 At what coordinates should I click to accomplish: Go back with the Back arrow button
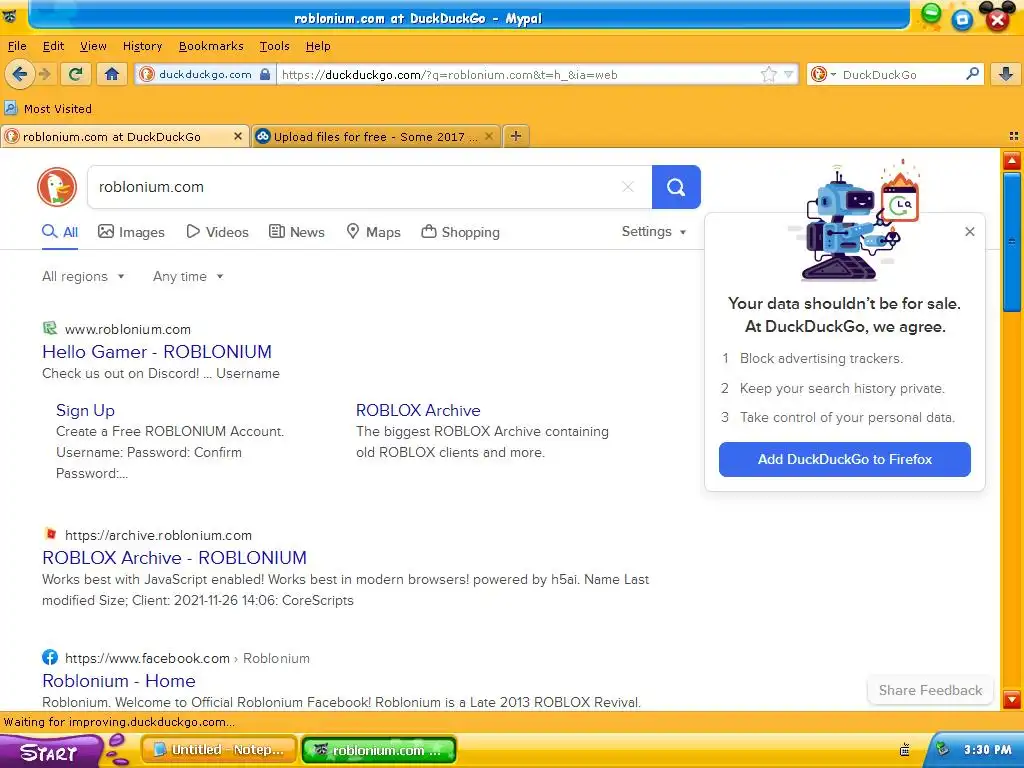[19, 74]
